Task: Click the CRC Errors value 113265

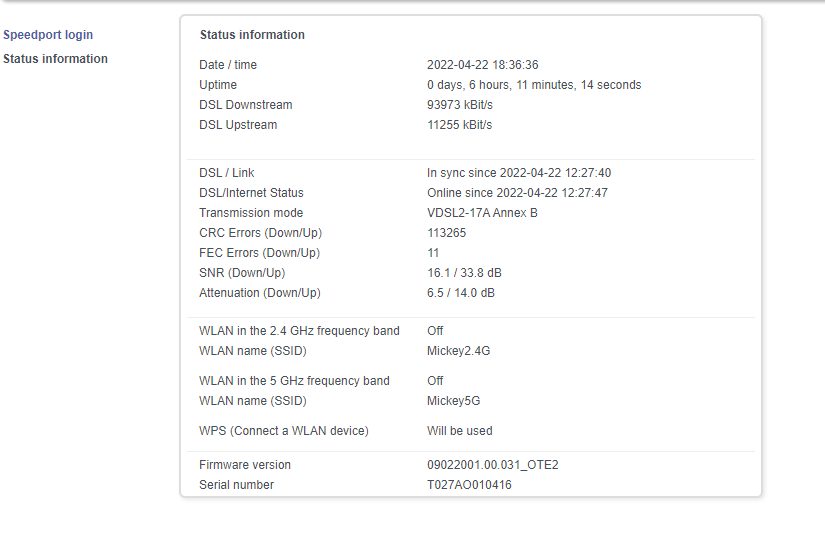Action: tap(446, 233)
